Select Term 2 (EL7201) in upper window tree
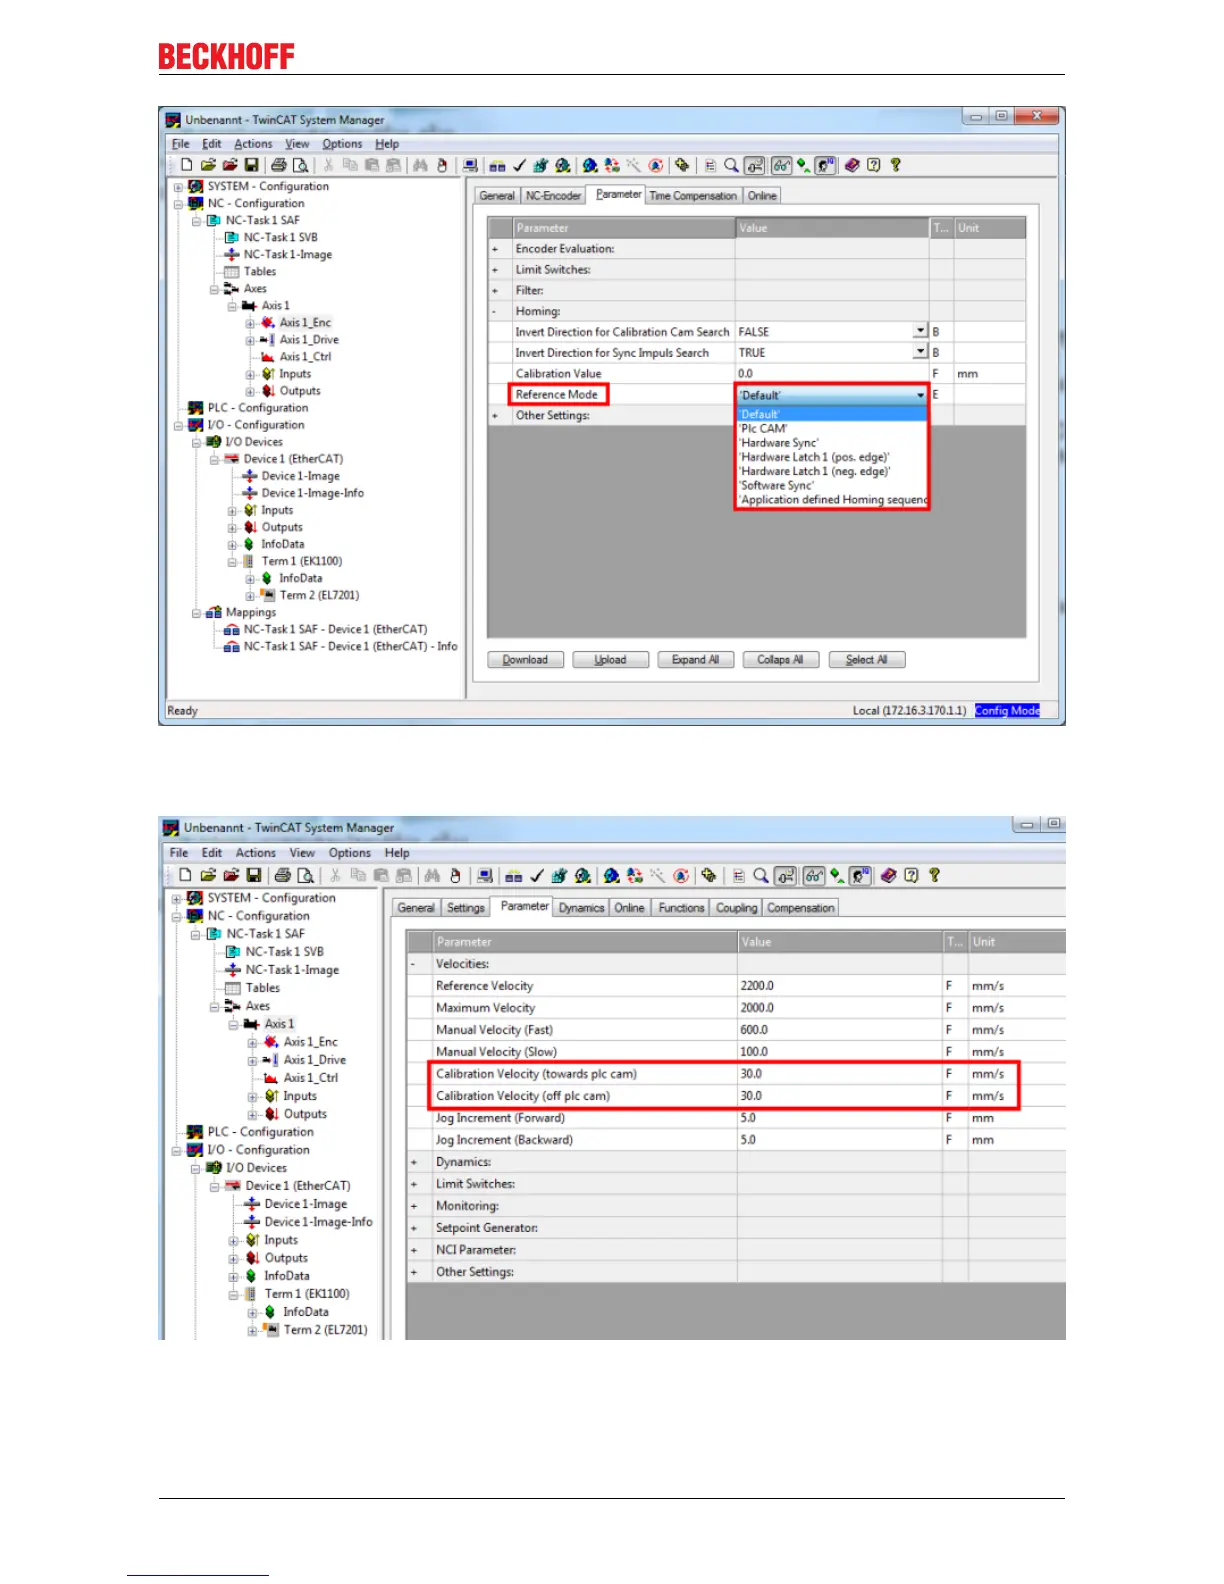This screenshot has height=1584, width=1224. 319,595
